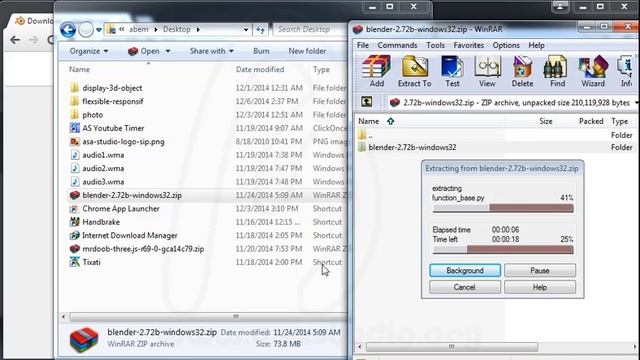
Task: Click the Chrome forward arrow
Action: pos(33,40)
